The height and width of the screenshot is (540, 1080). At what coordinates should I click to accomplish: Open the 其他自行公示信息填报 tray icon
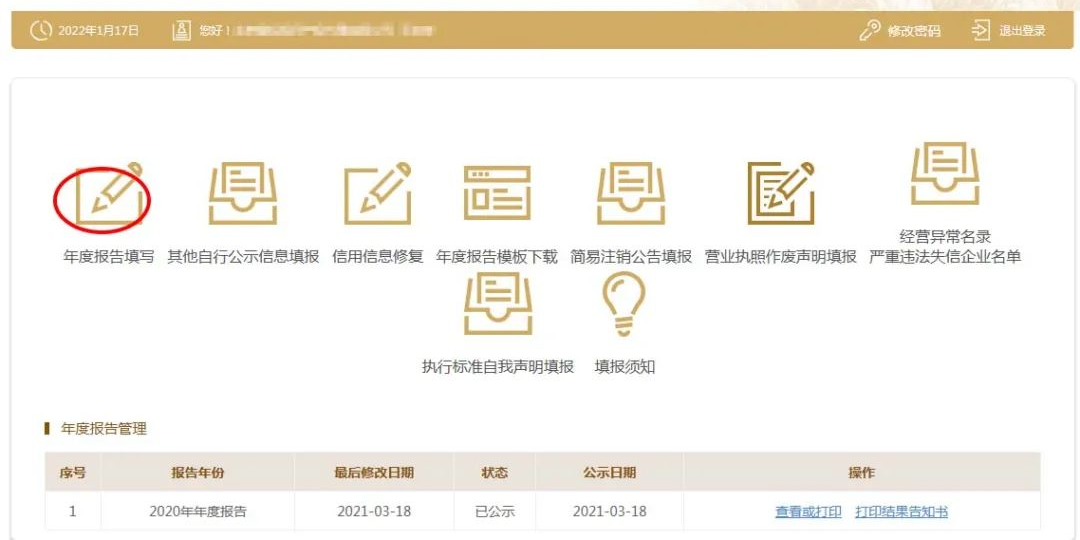(243, 194)
